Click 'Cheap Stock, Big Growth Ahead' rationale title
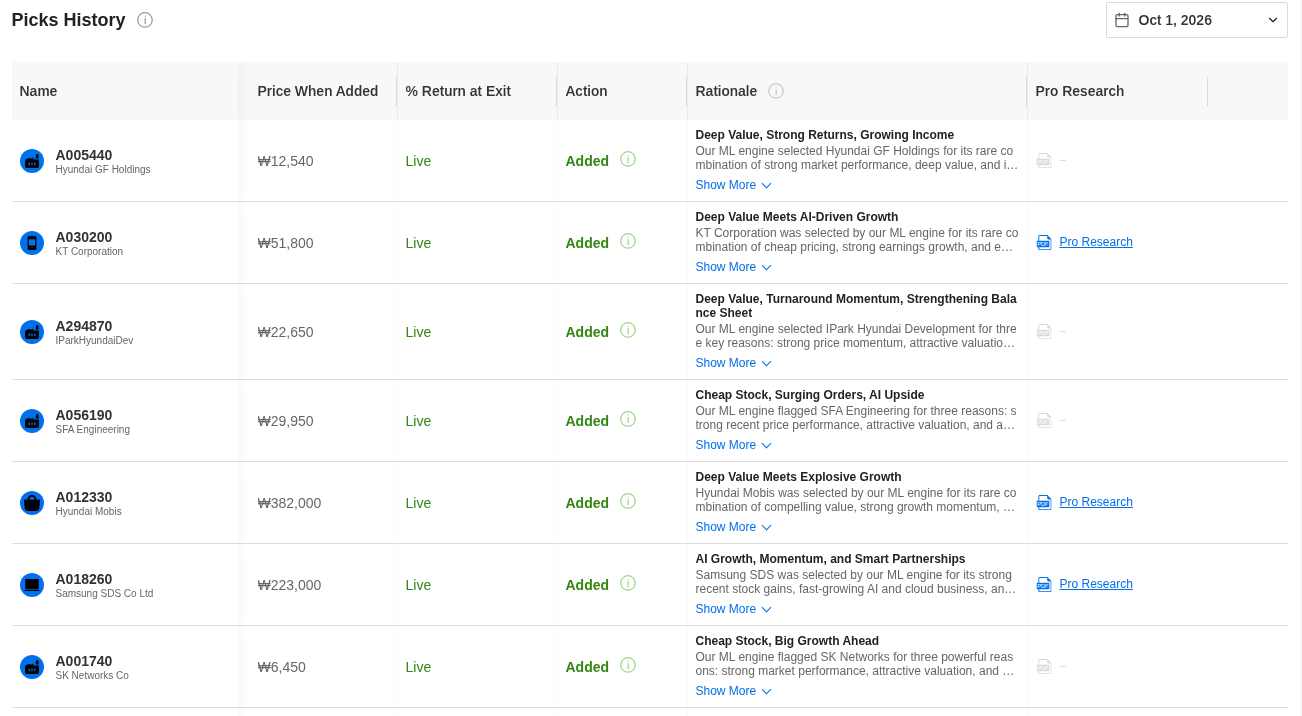 [787, 641]
